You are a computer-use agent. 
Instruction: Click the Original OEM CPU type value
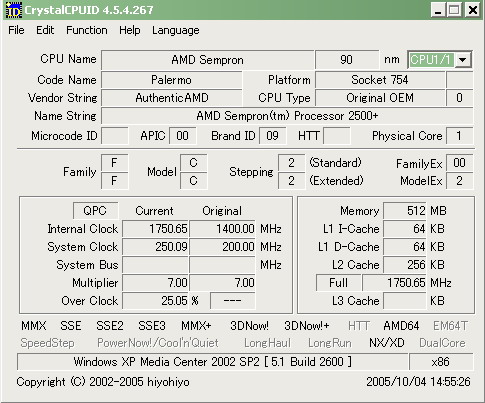coord(380,98)
